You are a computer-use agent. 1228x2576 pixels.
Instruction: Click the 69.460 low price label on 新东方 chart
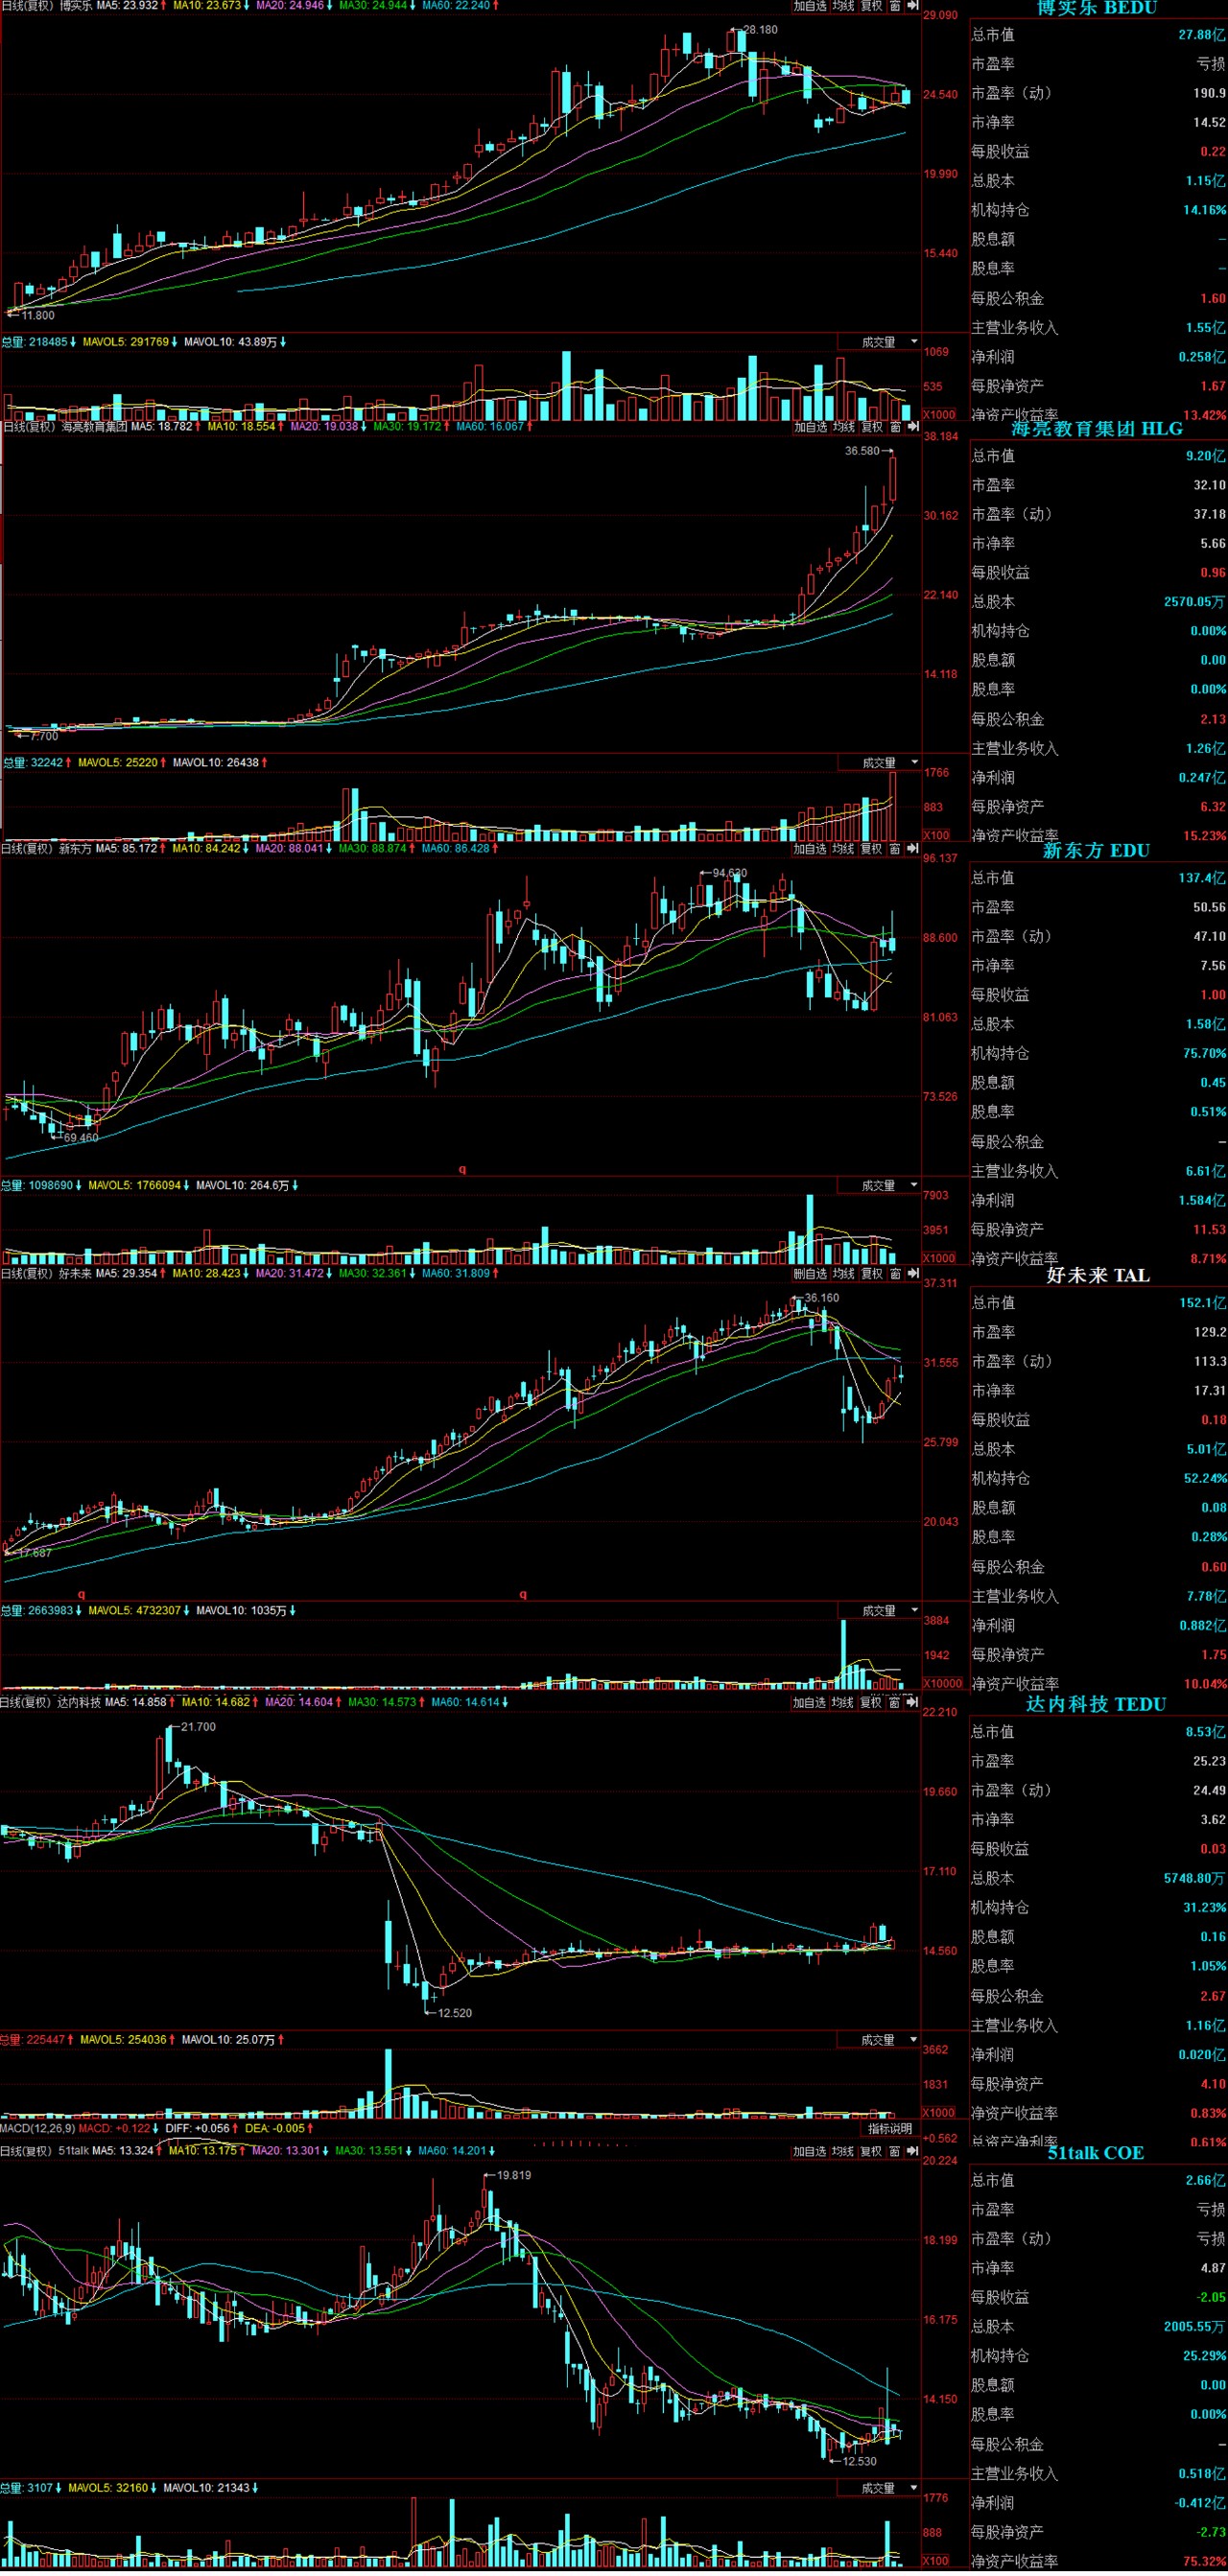(81, 1138)
